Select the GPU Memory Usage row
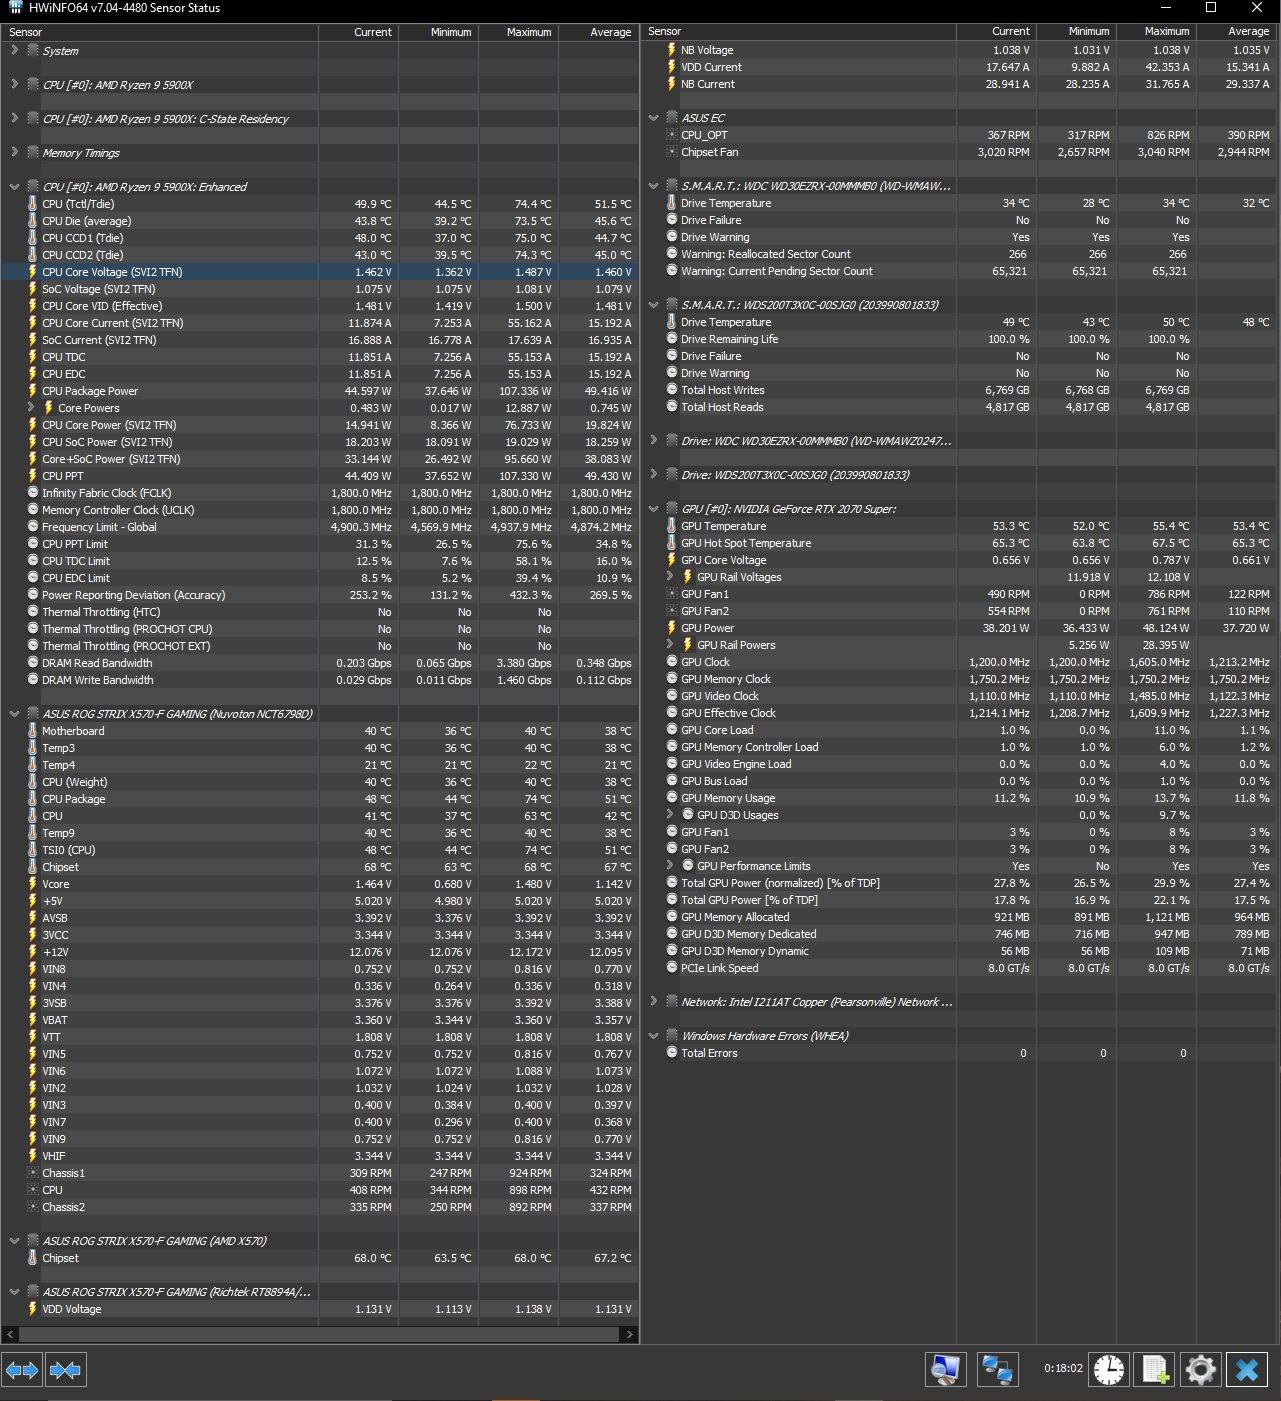The height and width of the screenshot is (1401, 1281). [x=961, y=798]
